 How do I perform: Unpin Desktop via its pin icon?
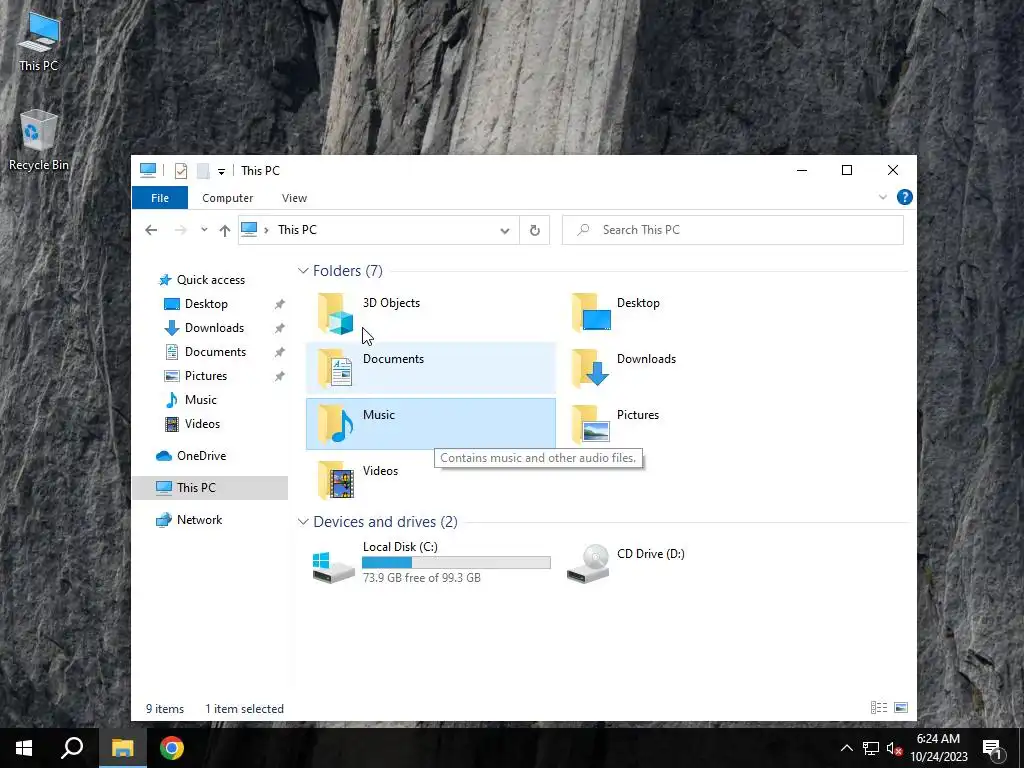pyautogui.click(x=280, y=304)
